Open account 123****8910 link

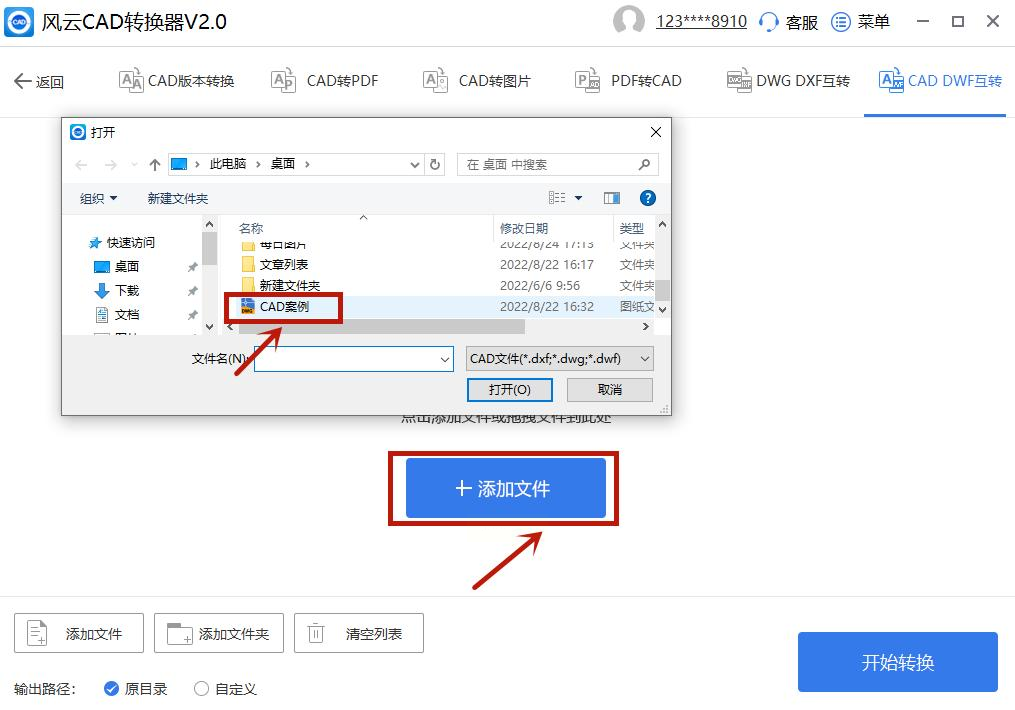click(x=701, y=21)
